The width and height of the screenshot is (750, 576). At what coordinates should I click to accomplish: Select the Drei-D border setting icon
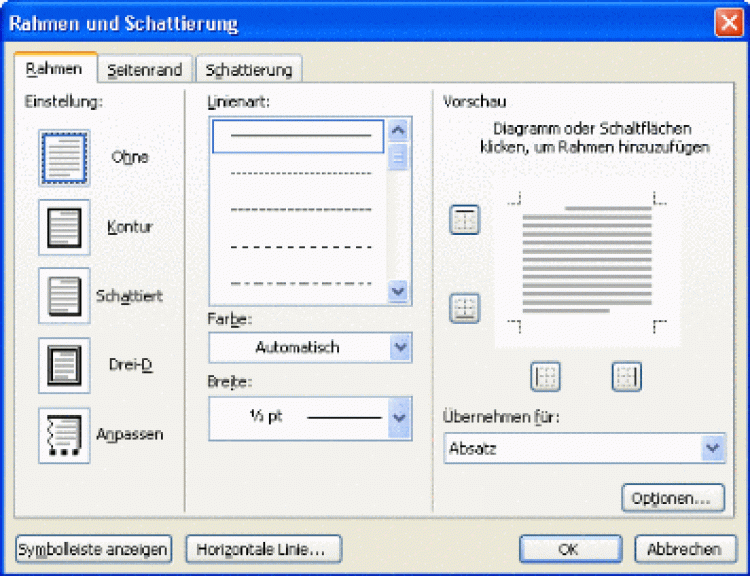64,365
